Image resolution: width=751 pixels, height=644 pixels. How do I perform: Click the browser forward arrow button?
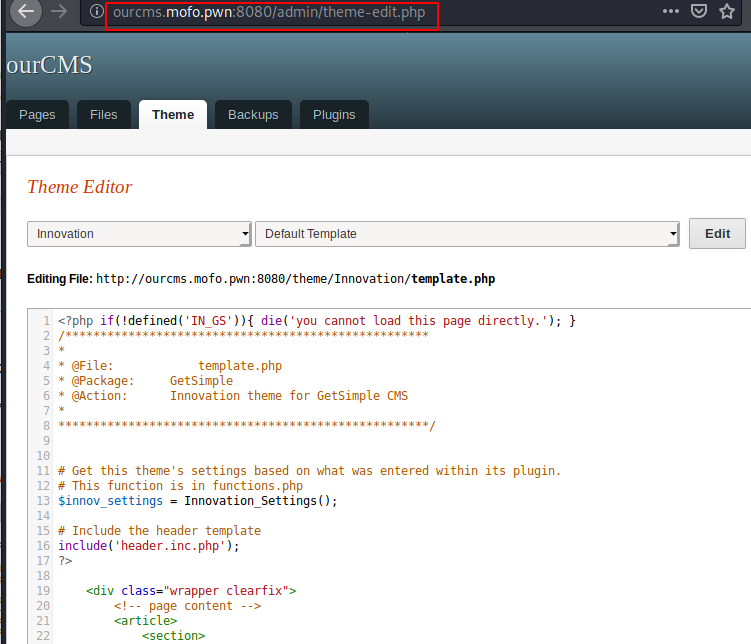coord(59,11)
